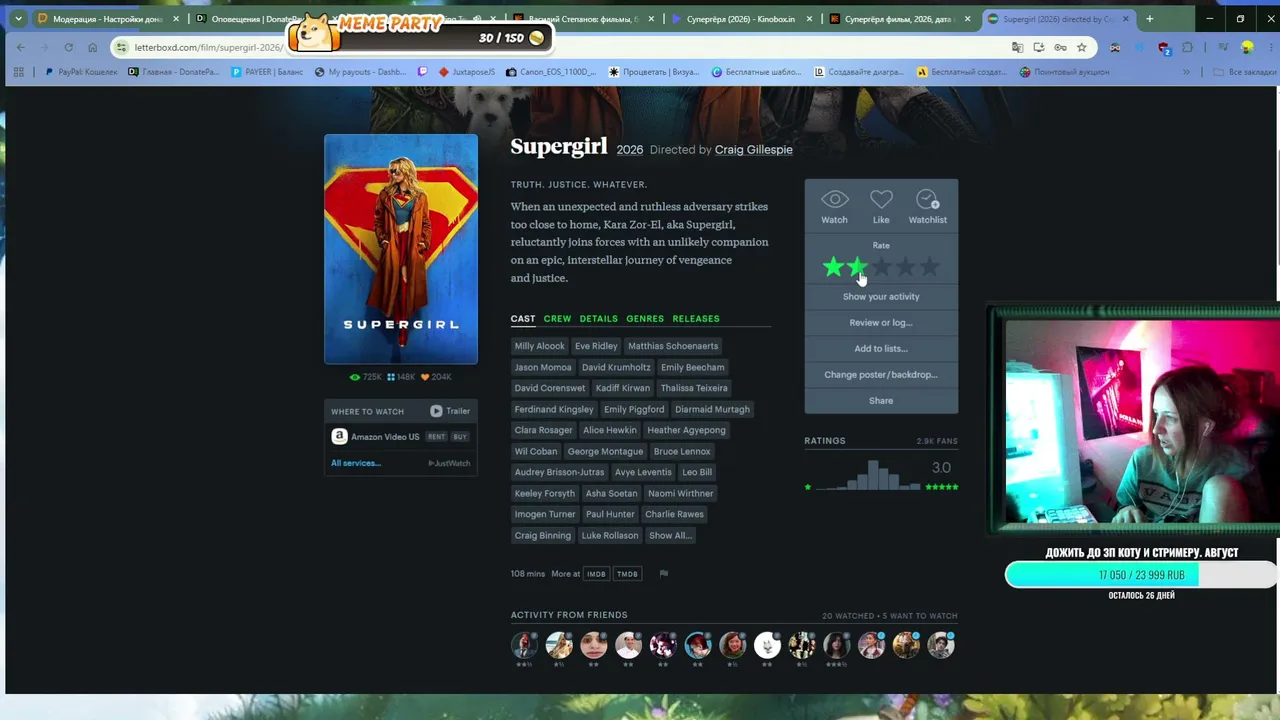Expand the cast list with Show All

[x=670, y=535]
